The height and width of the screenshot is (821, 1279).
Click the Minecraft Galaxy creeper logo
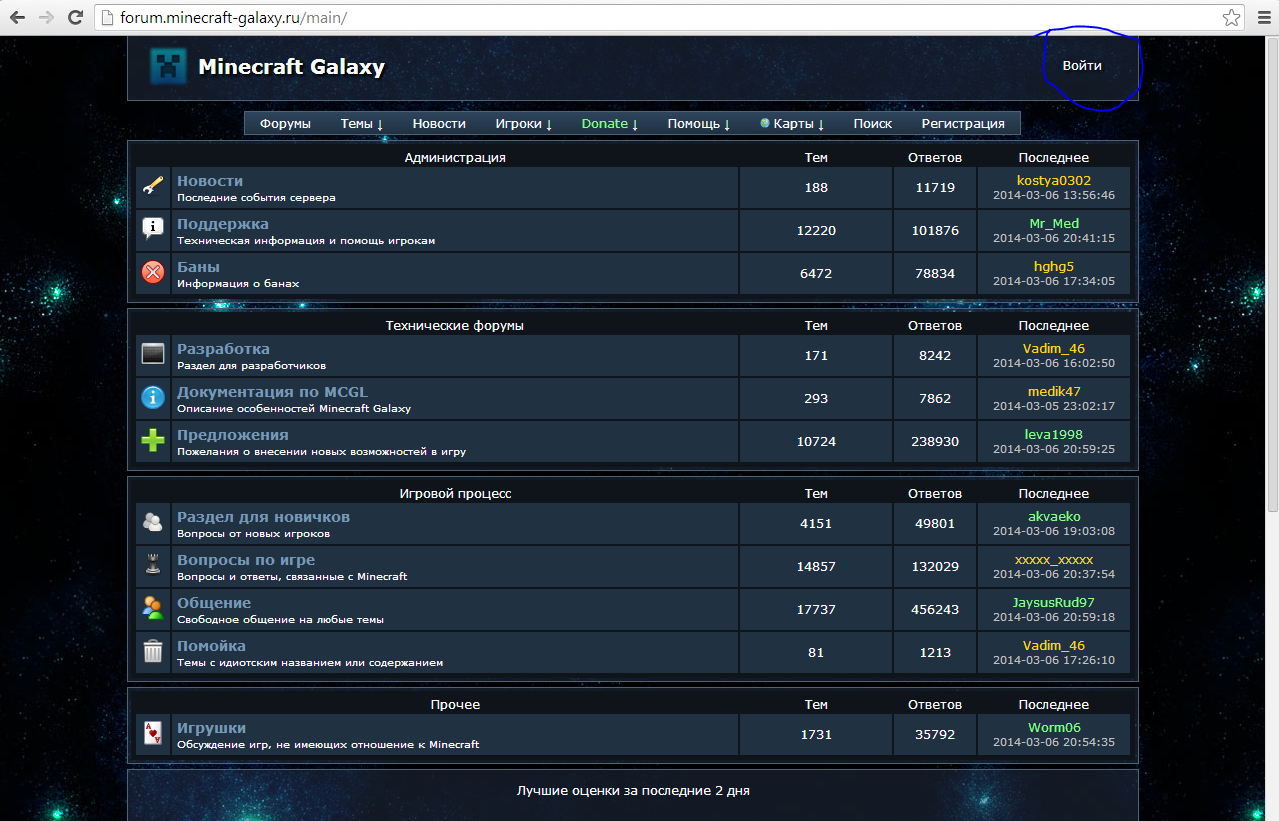pyautogui.click(x=168, y=66)
